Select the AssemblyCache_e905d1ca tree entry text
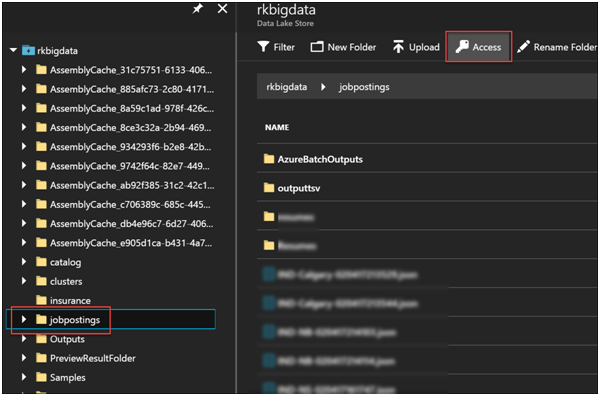The width and height of the screenshot is (600, 396). pos(131,243)
